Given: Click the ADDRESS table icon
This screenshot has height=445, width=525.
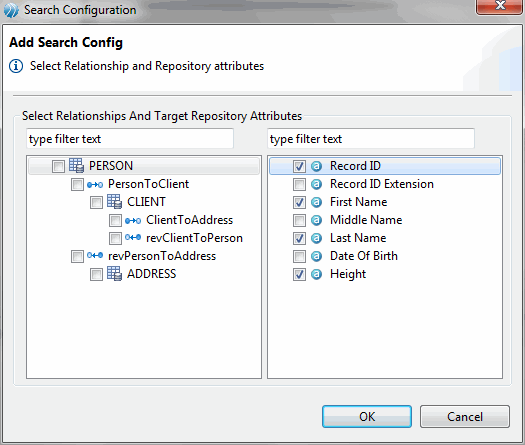Looking at the screenshot, I should (115, 274).
